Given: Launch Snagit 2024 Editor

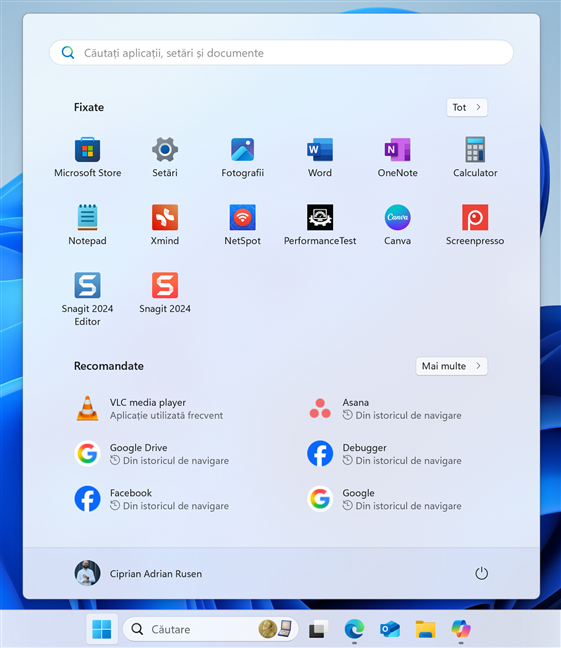Looking at the screenshot, I should pos(87,299).
